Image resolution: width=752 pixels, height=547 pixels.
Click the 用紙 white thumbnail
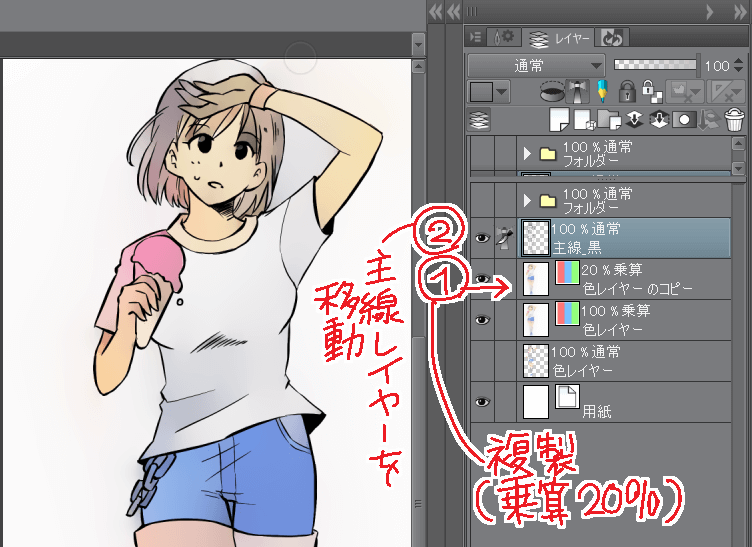(x=536, y=402)
